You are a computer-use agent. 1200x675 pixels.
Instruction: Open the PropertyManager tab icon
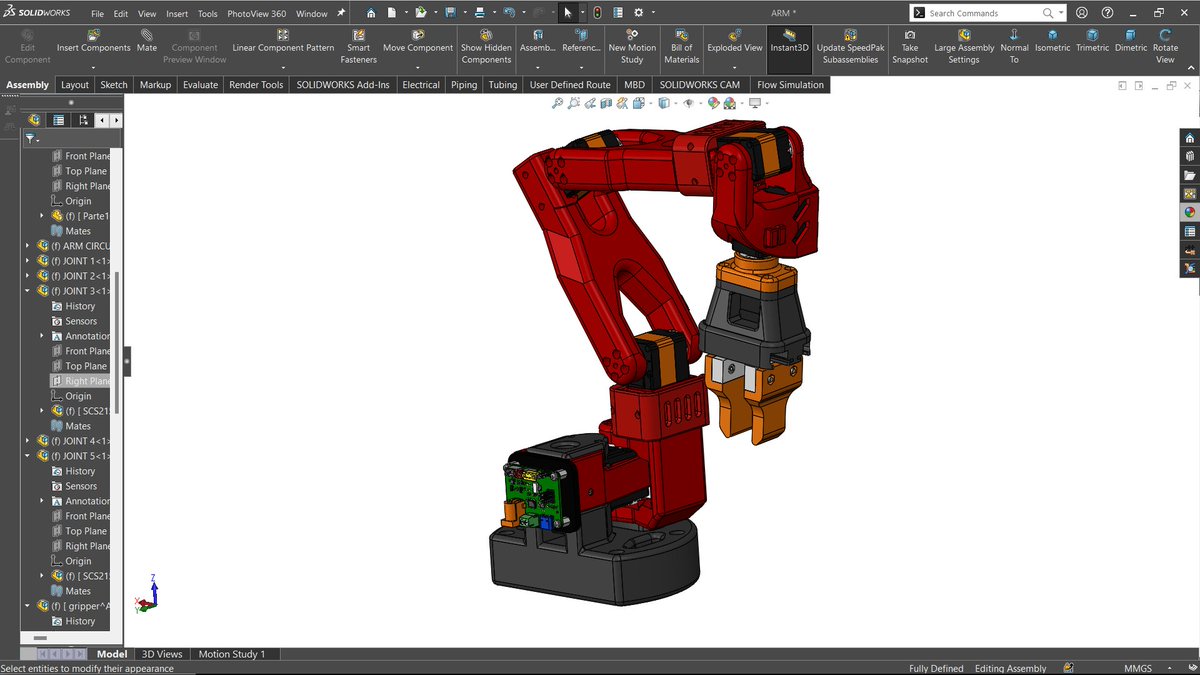pos(59,120)
